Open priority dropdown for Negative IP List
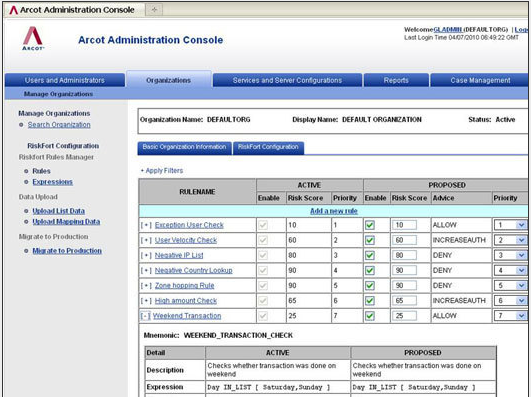The image size is (531, 397). coord(510,255)
